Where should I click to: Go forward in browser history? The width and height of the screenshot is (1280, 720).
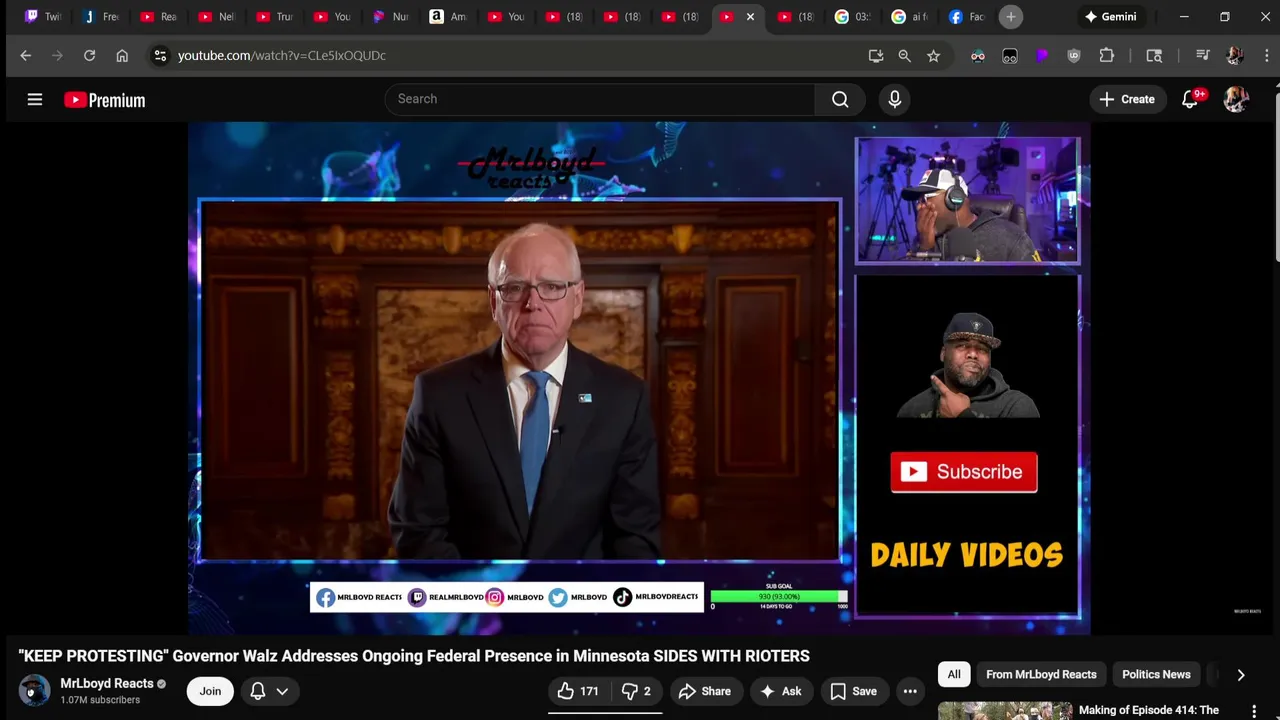click(x=57, y=56)
